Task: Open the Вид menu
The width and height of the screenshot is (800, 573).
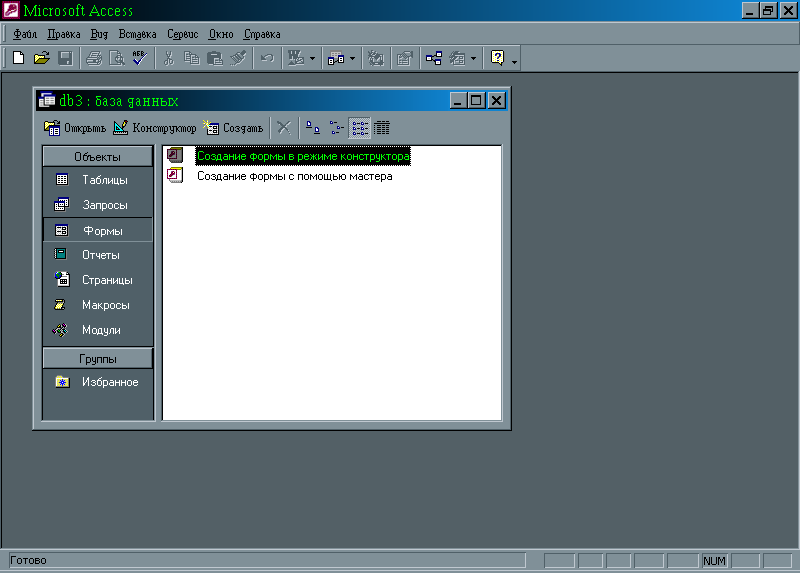Action: (x=99, y=34)
